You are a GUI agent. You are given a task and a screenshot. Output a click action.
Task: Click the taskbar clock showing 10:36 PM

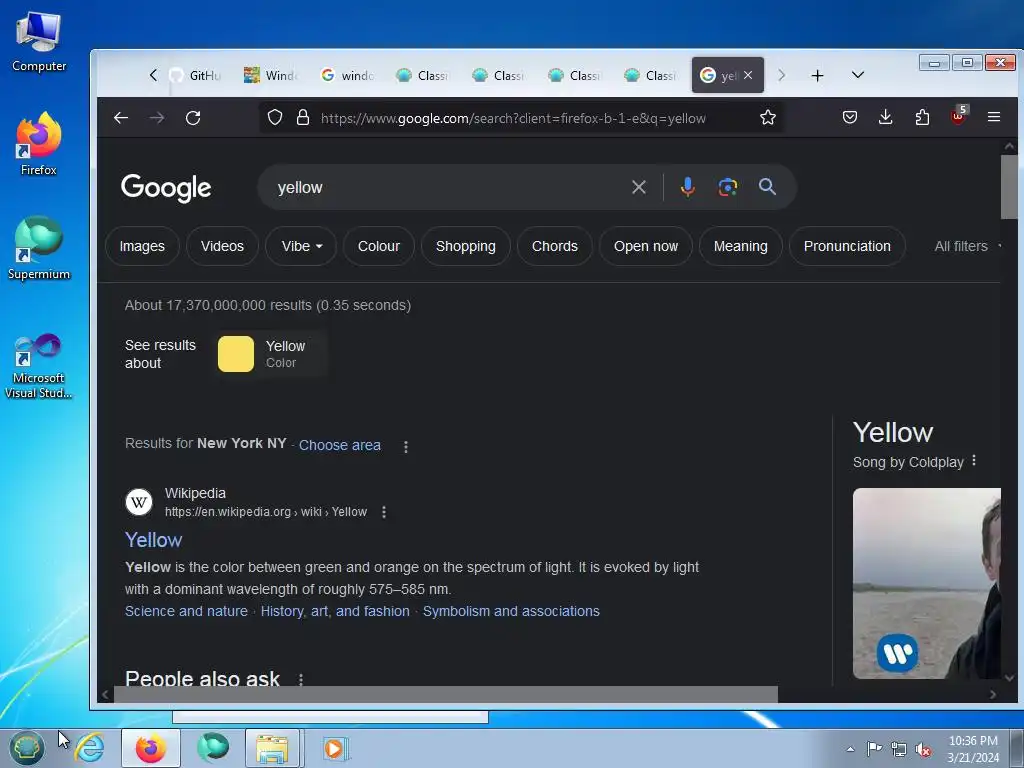pos(973,748)
